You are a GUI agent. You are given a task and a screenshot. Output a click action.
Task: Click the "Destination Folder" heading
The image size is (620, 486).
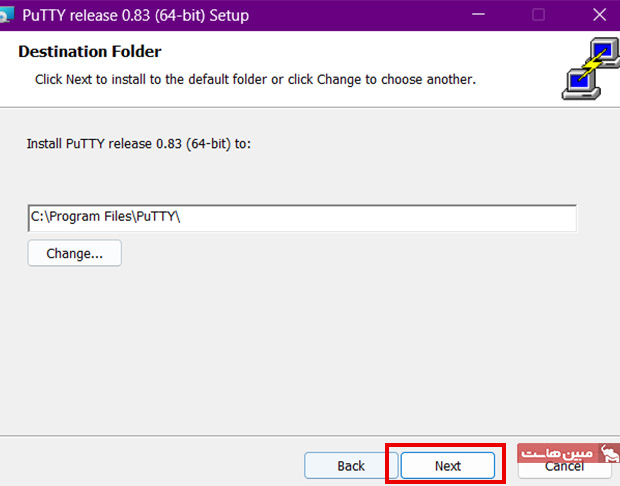point(90,52)
